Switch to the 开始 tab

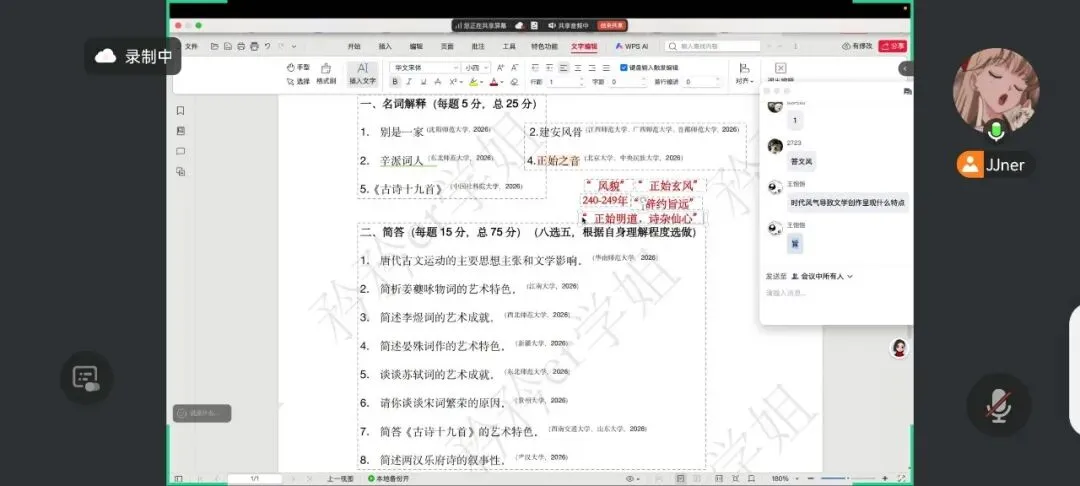click(x=354, y=46)
